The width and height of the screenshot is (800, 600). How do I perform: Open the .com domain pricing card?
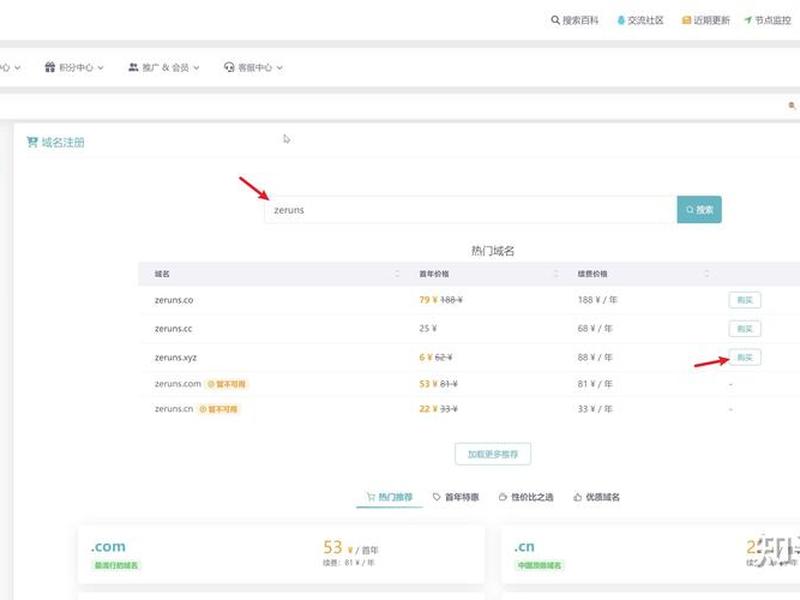pos(281,554)
